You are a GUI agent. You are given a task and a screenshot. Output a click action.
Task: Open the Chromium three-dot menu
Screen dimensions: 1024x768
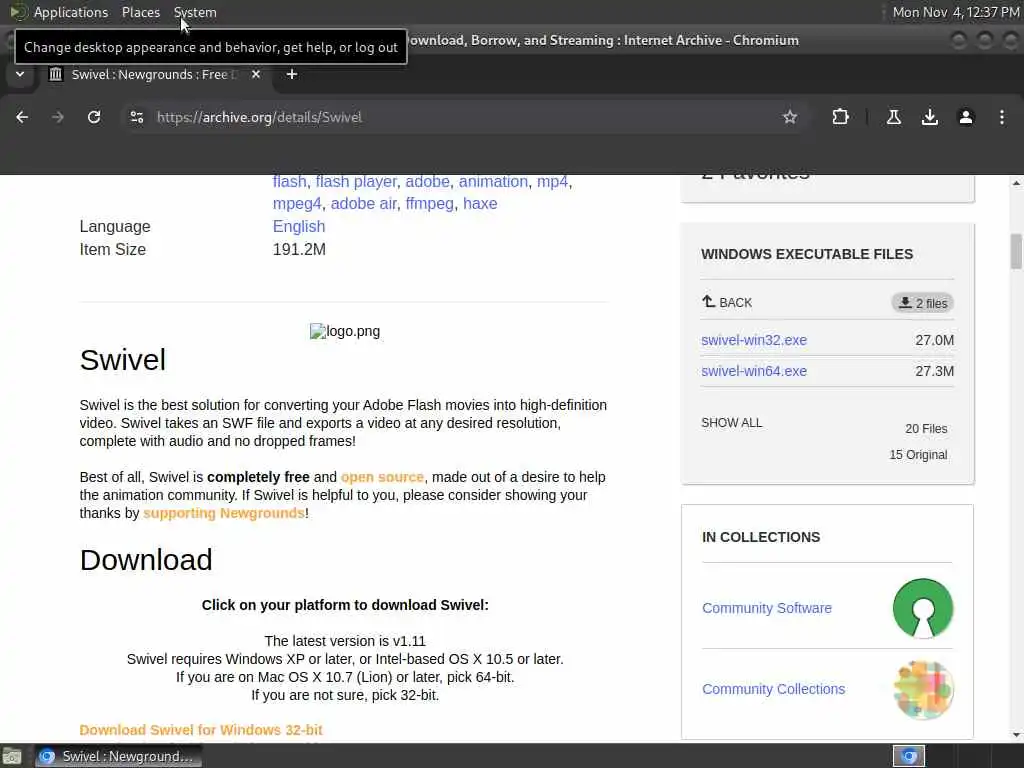point(1002,117)
